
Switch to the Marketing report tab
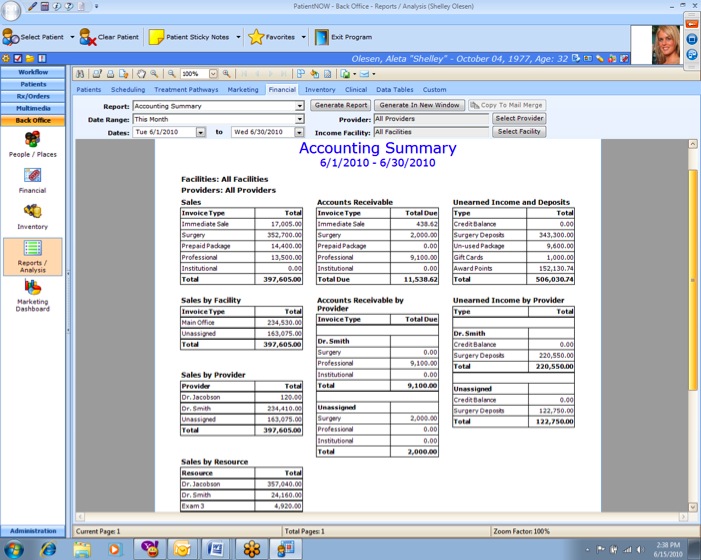pyautogui.click(x=243, y=89)
